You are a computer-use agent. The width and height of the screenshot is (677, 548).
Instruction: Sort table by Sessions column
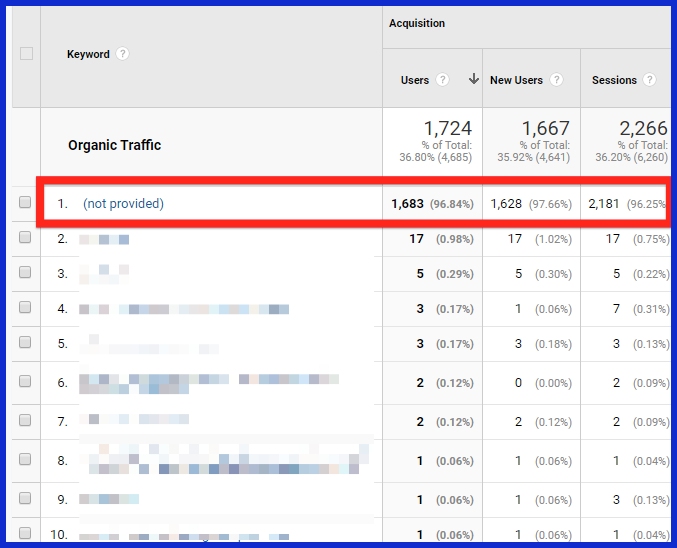(x=614, y=80)
